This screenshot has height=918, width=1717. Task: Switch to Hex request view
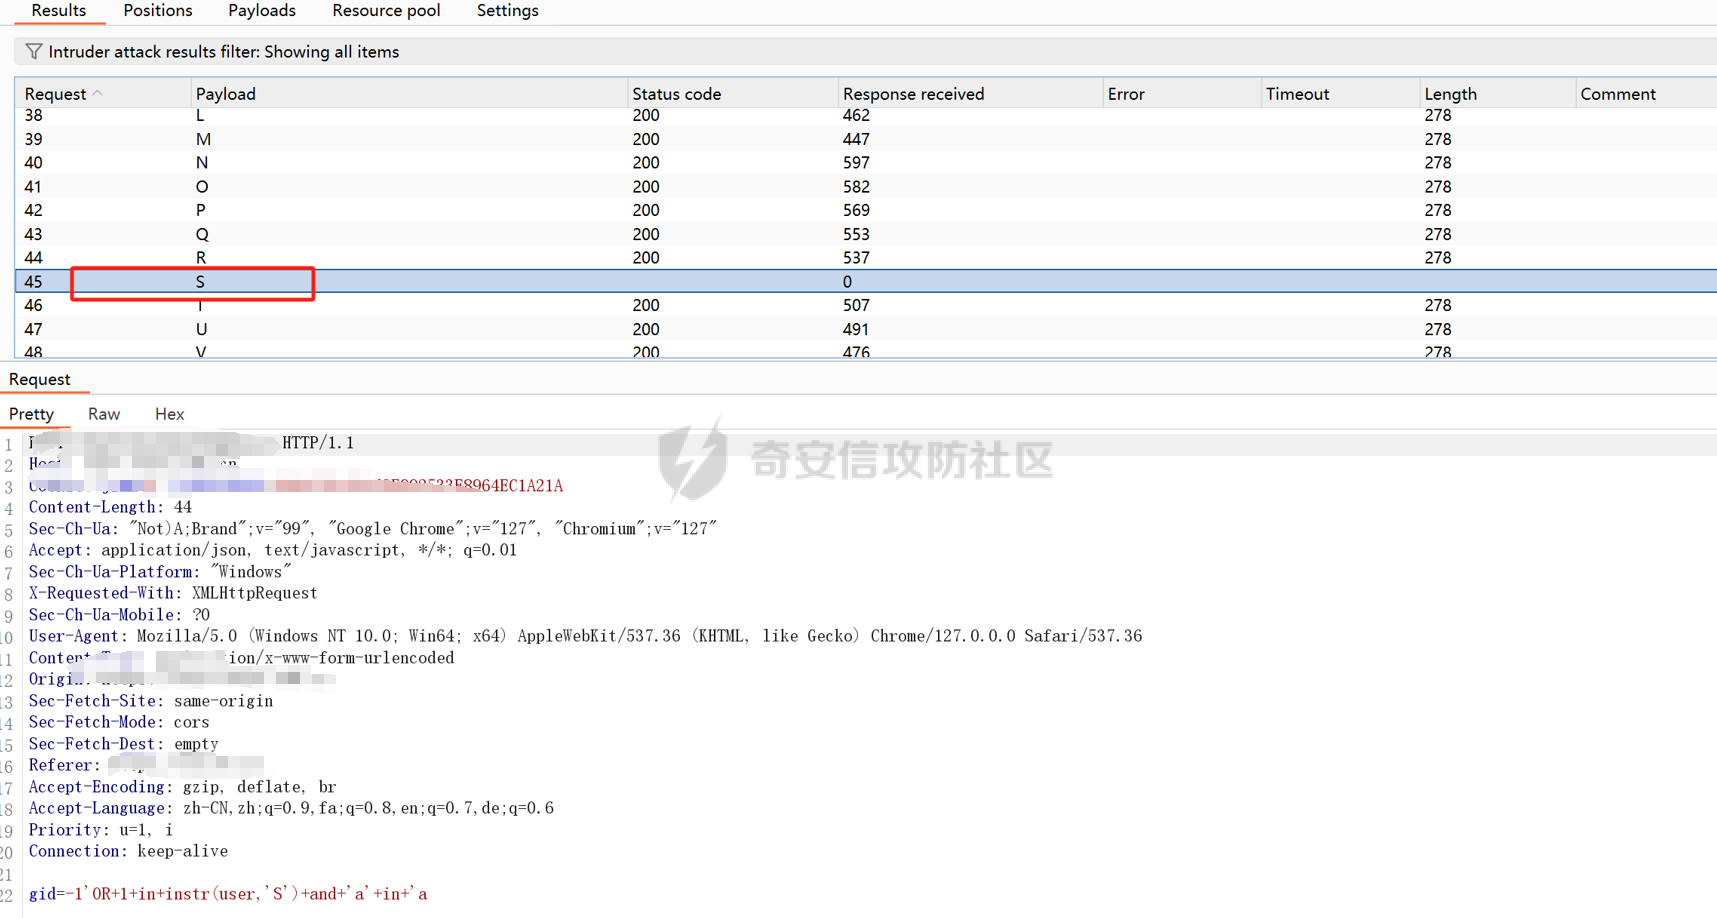pos(169,414)
